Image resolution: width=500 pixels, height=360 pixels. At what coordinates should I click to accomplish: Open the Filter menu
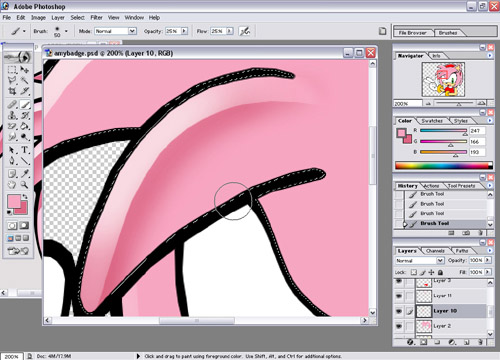pos(96,17)
